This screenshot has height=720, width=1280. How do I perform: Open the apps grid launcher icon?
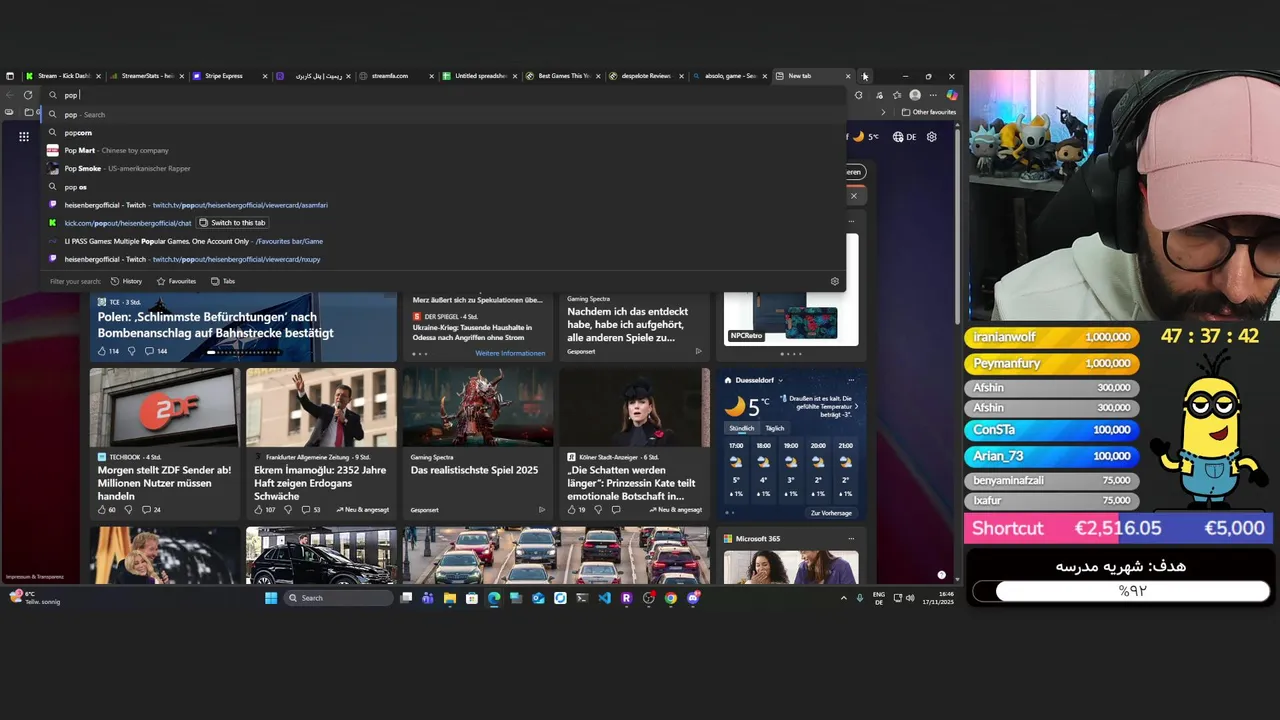point(24,137)
